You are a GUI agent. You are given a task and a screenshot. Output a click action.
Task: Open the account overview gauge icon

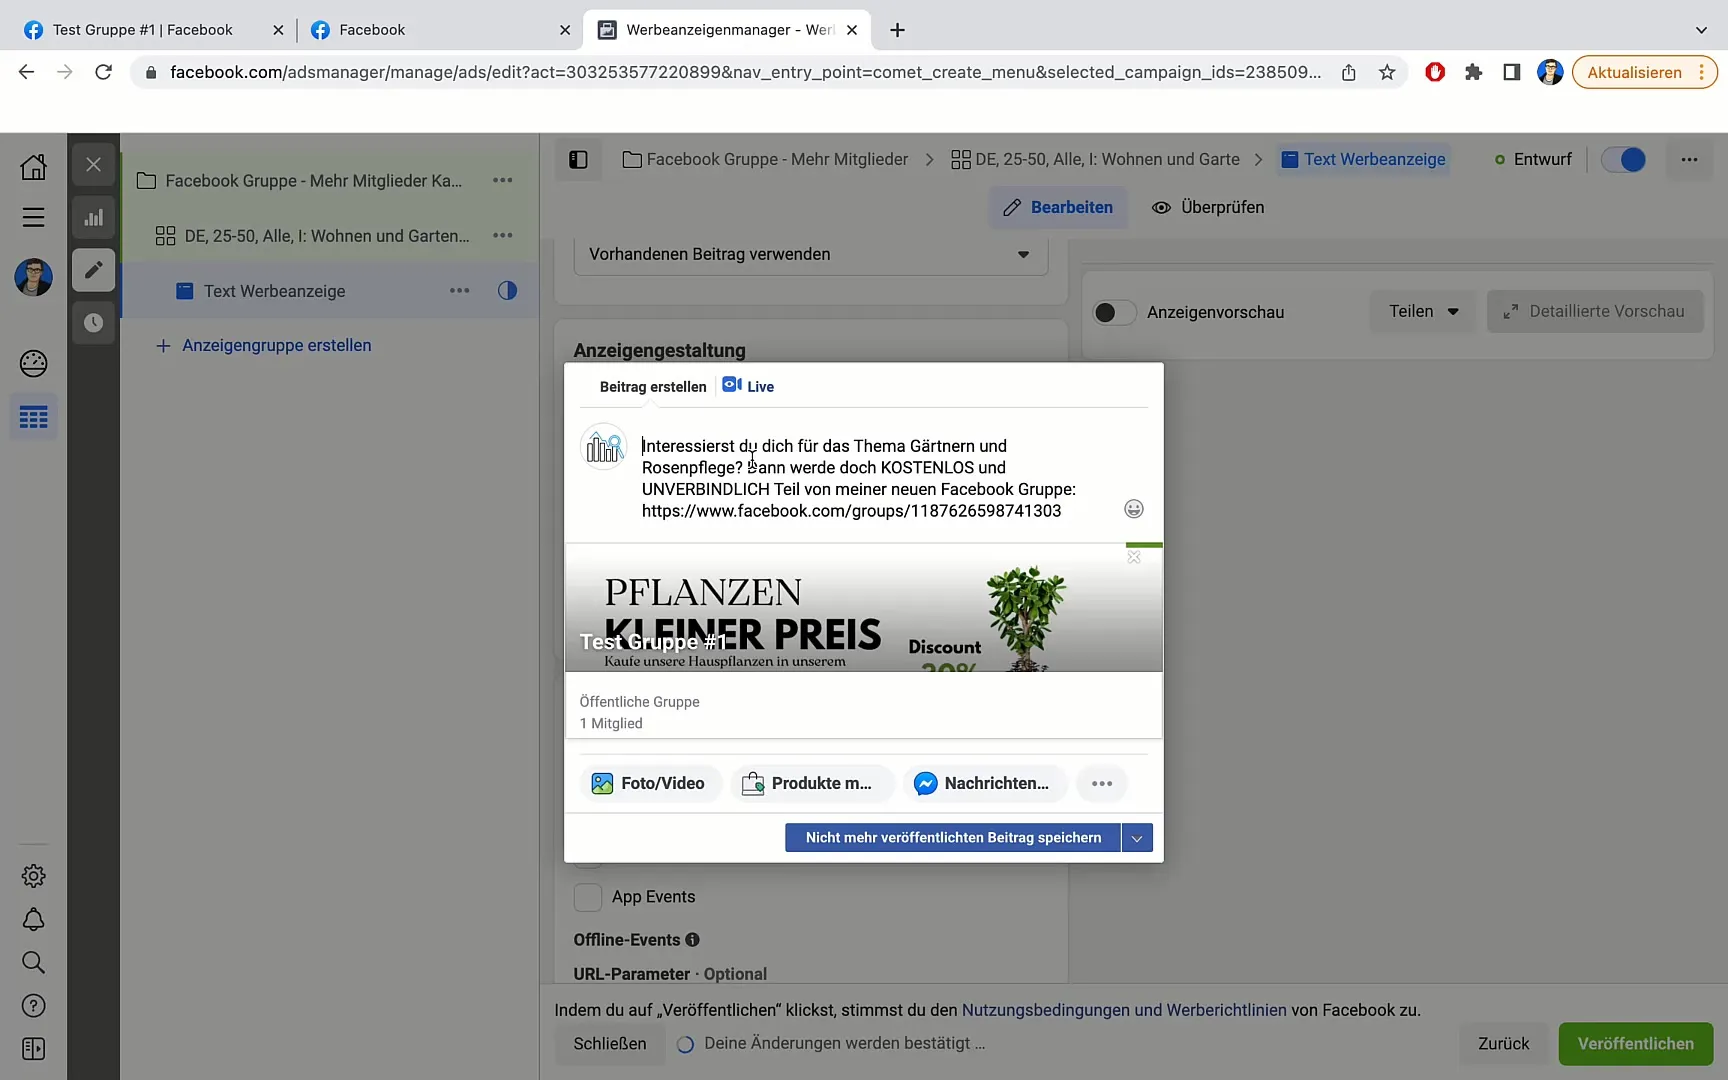[33, 364]
